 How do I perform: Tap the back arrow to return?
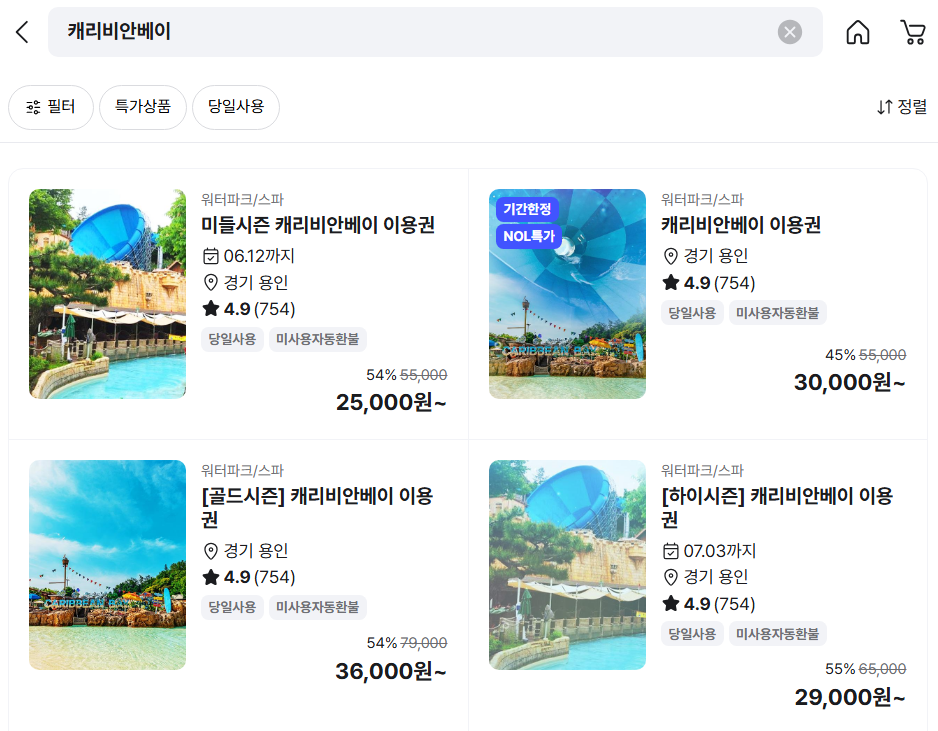pyautogui.click(x=22, y=31)
